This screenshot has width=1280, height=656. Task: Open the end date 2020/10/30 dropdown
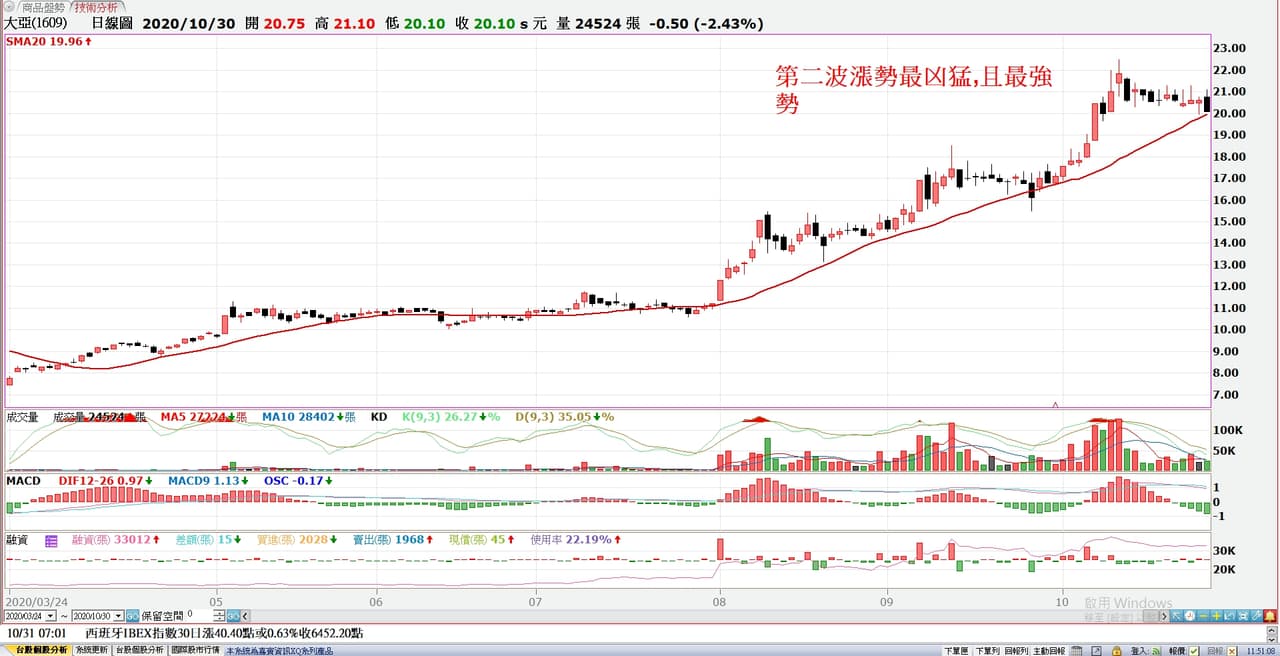pos(118,616)
